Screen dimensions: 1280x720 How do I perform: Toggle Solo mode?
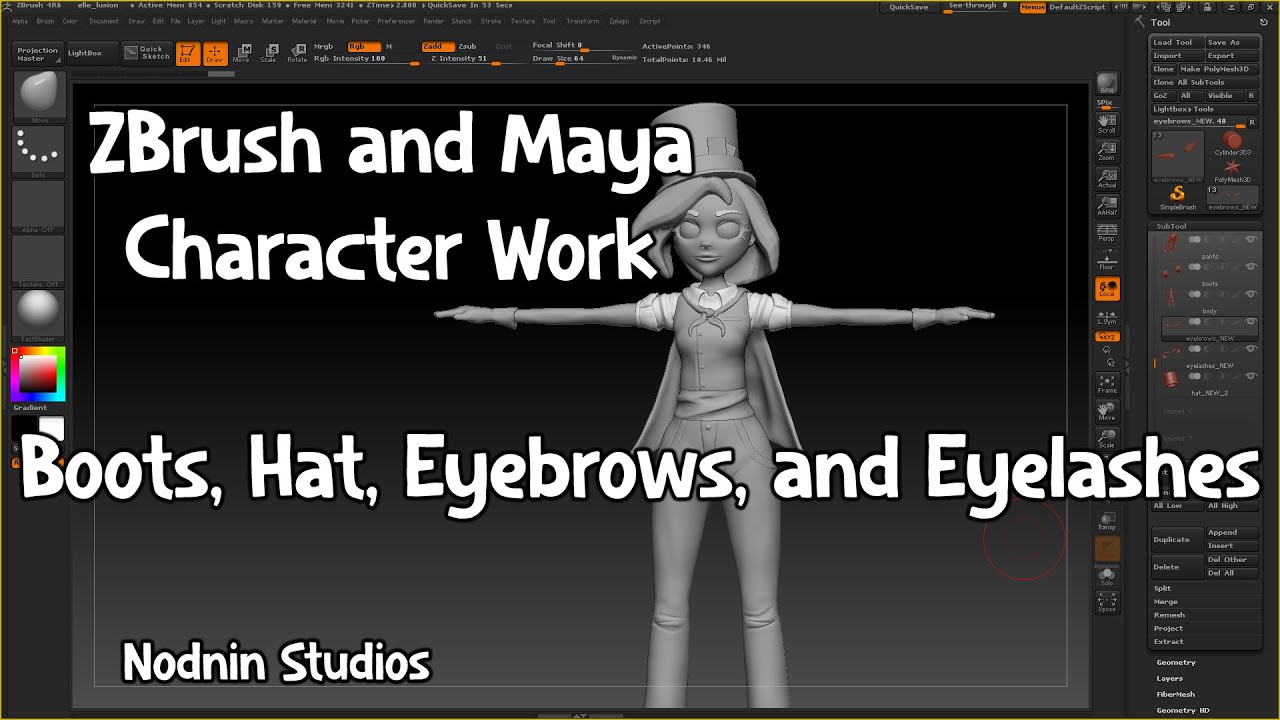click(1107, 577)
